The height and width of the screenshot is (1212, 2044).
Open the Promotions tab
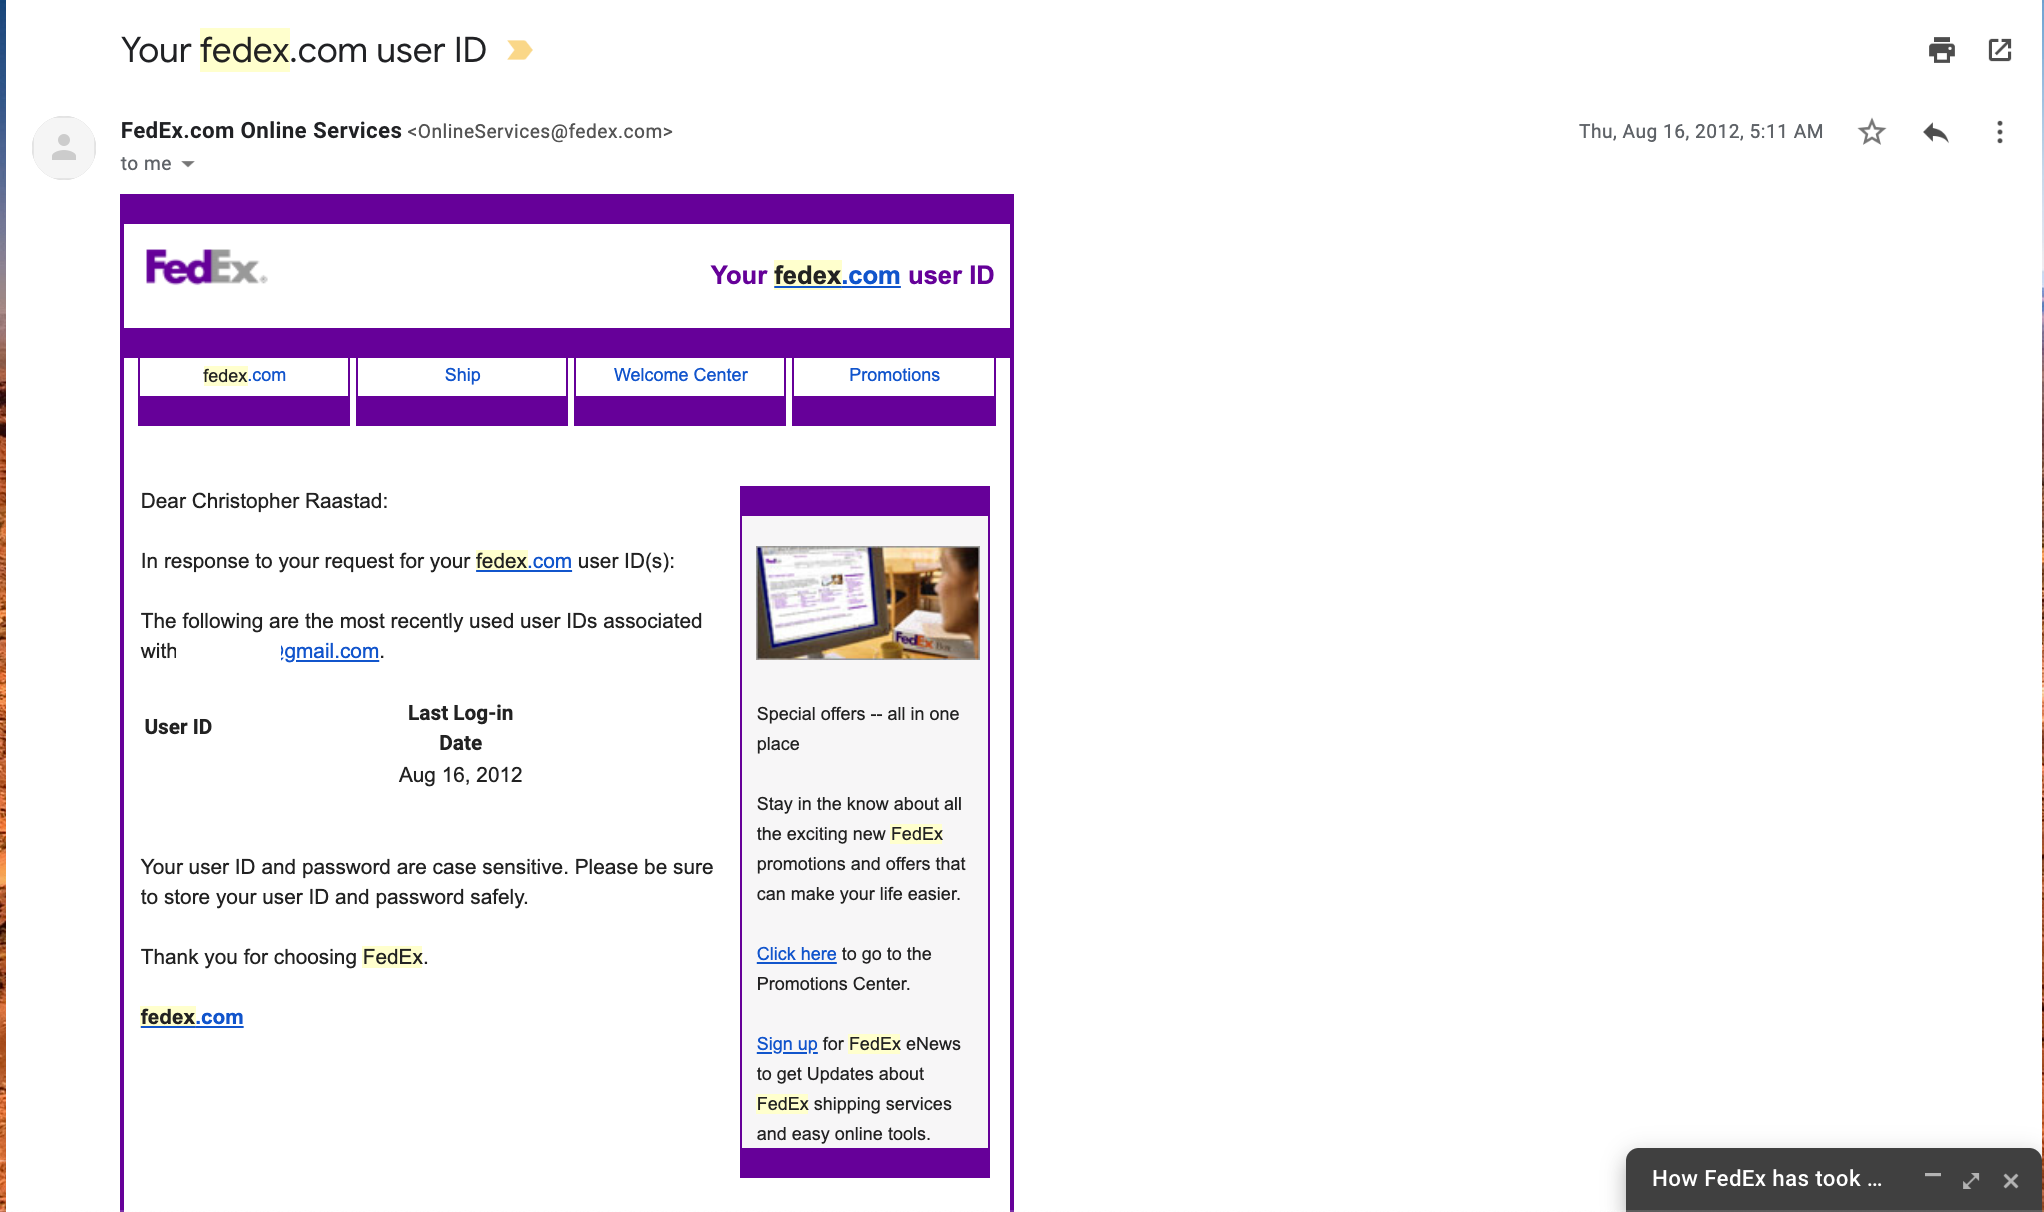pyautogui.click(x=894, y=375)
